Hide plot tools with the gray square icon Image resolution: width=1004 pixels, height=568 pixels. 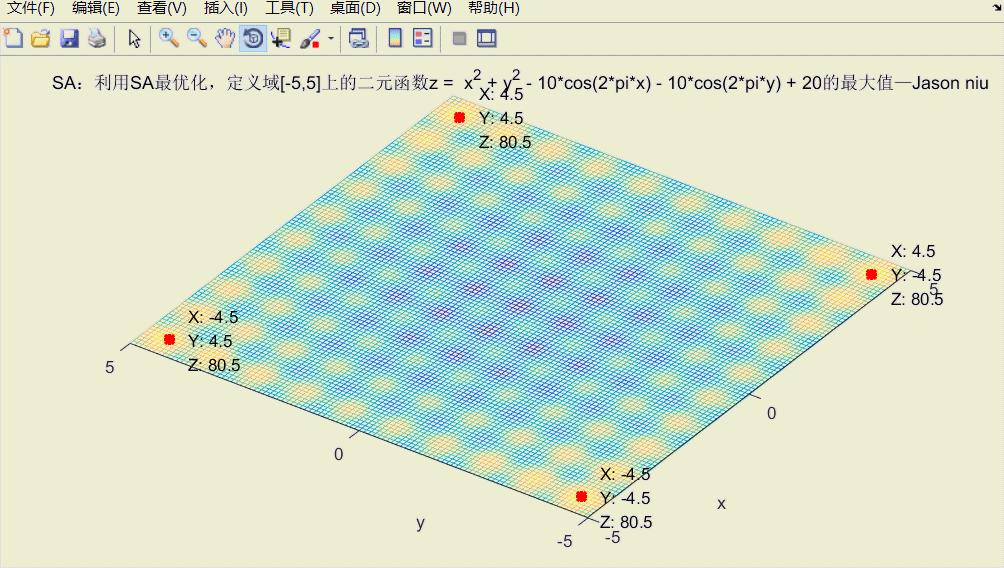pos(459,38)
